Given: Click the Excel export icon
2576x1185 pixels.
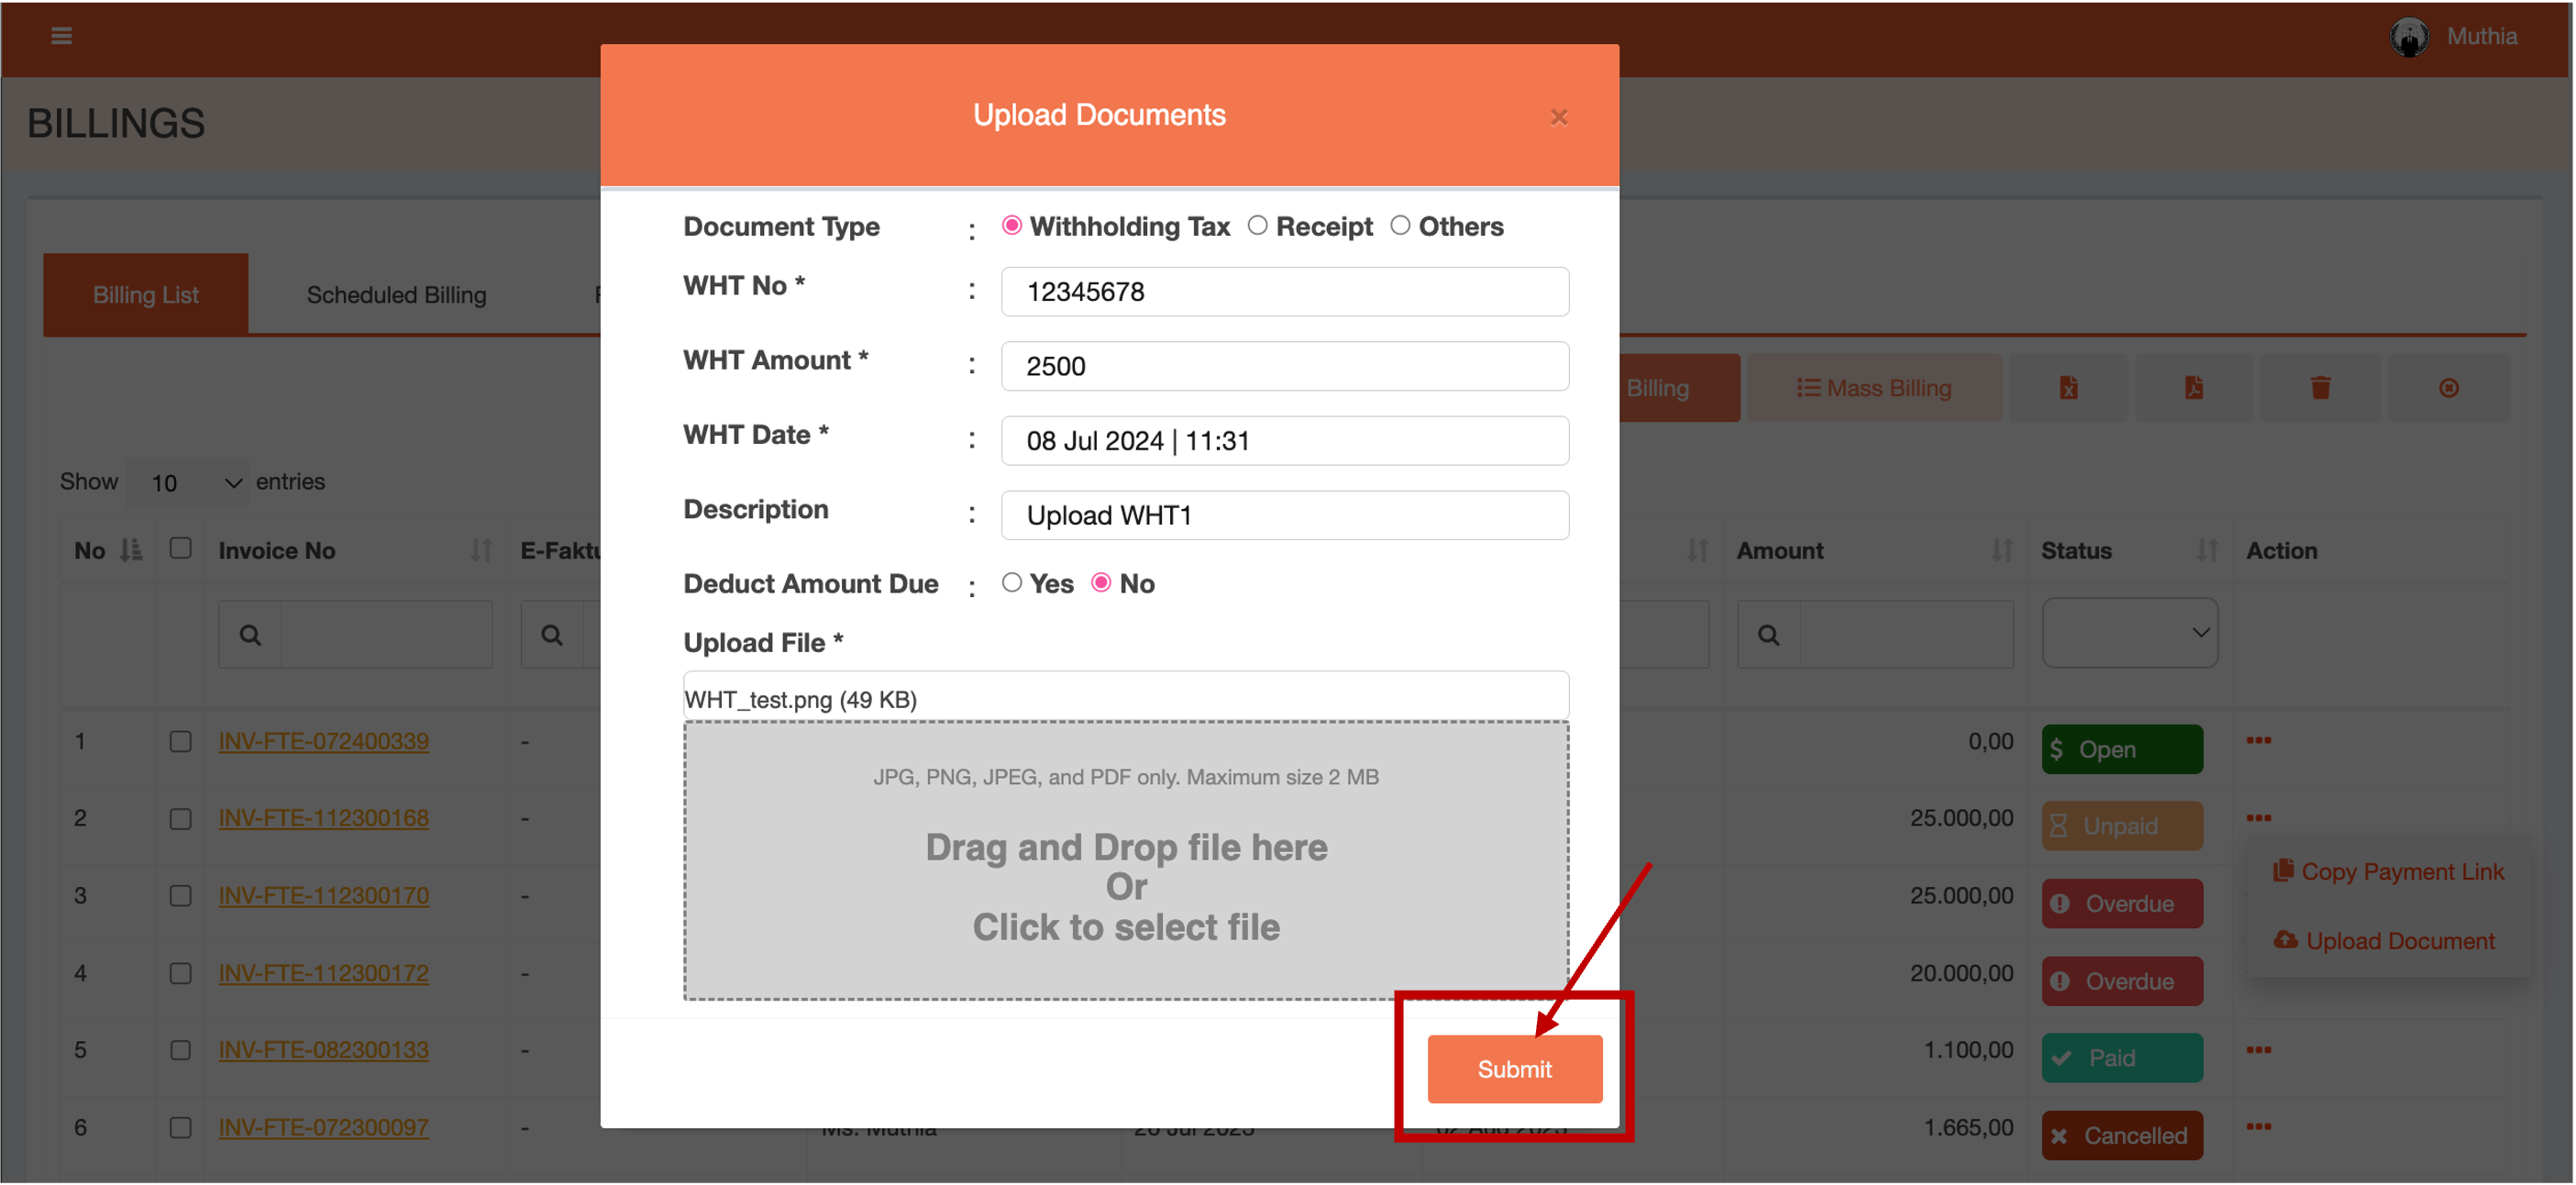Looking at the screenshot, I should pyautogui.click(x=2068, y=388).
